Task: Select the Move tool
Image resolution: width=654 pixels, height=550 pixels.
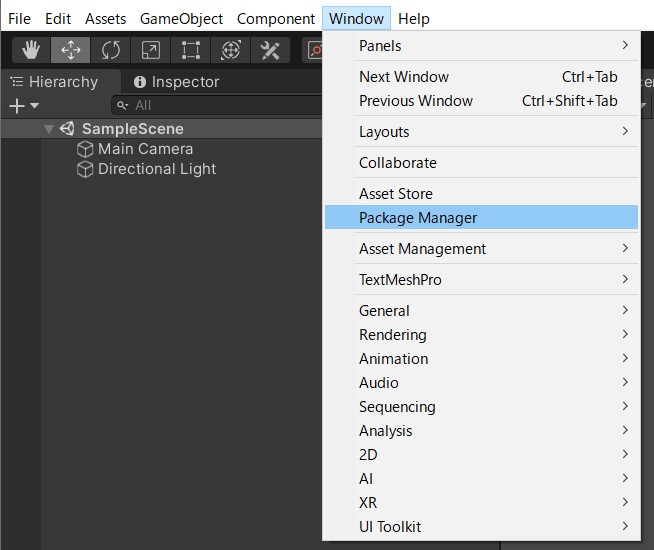Action: (x=71, y=50)
